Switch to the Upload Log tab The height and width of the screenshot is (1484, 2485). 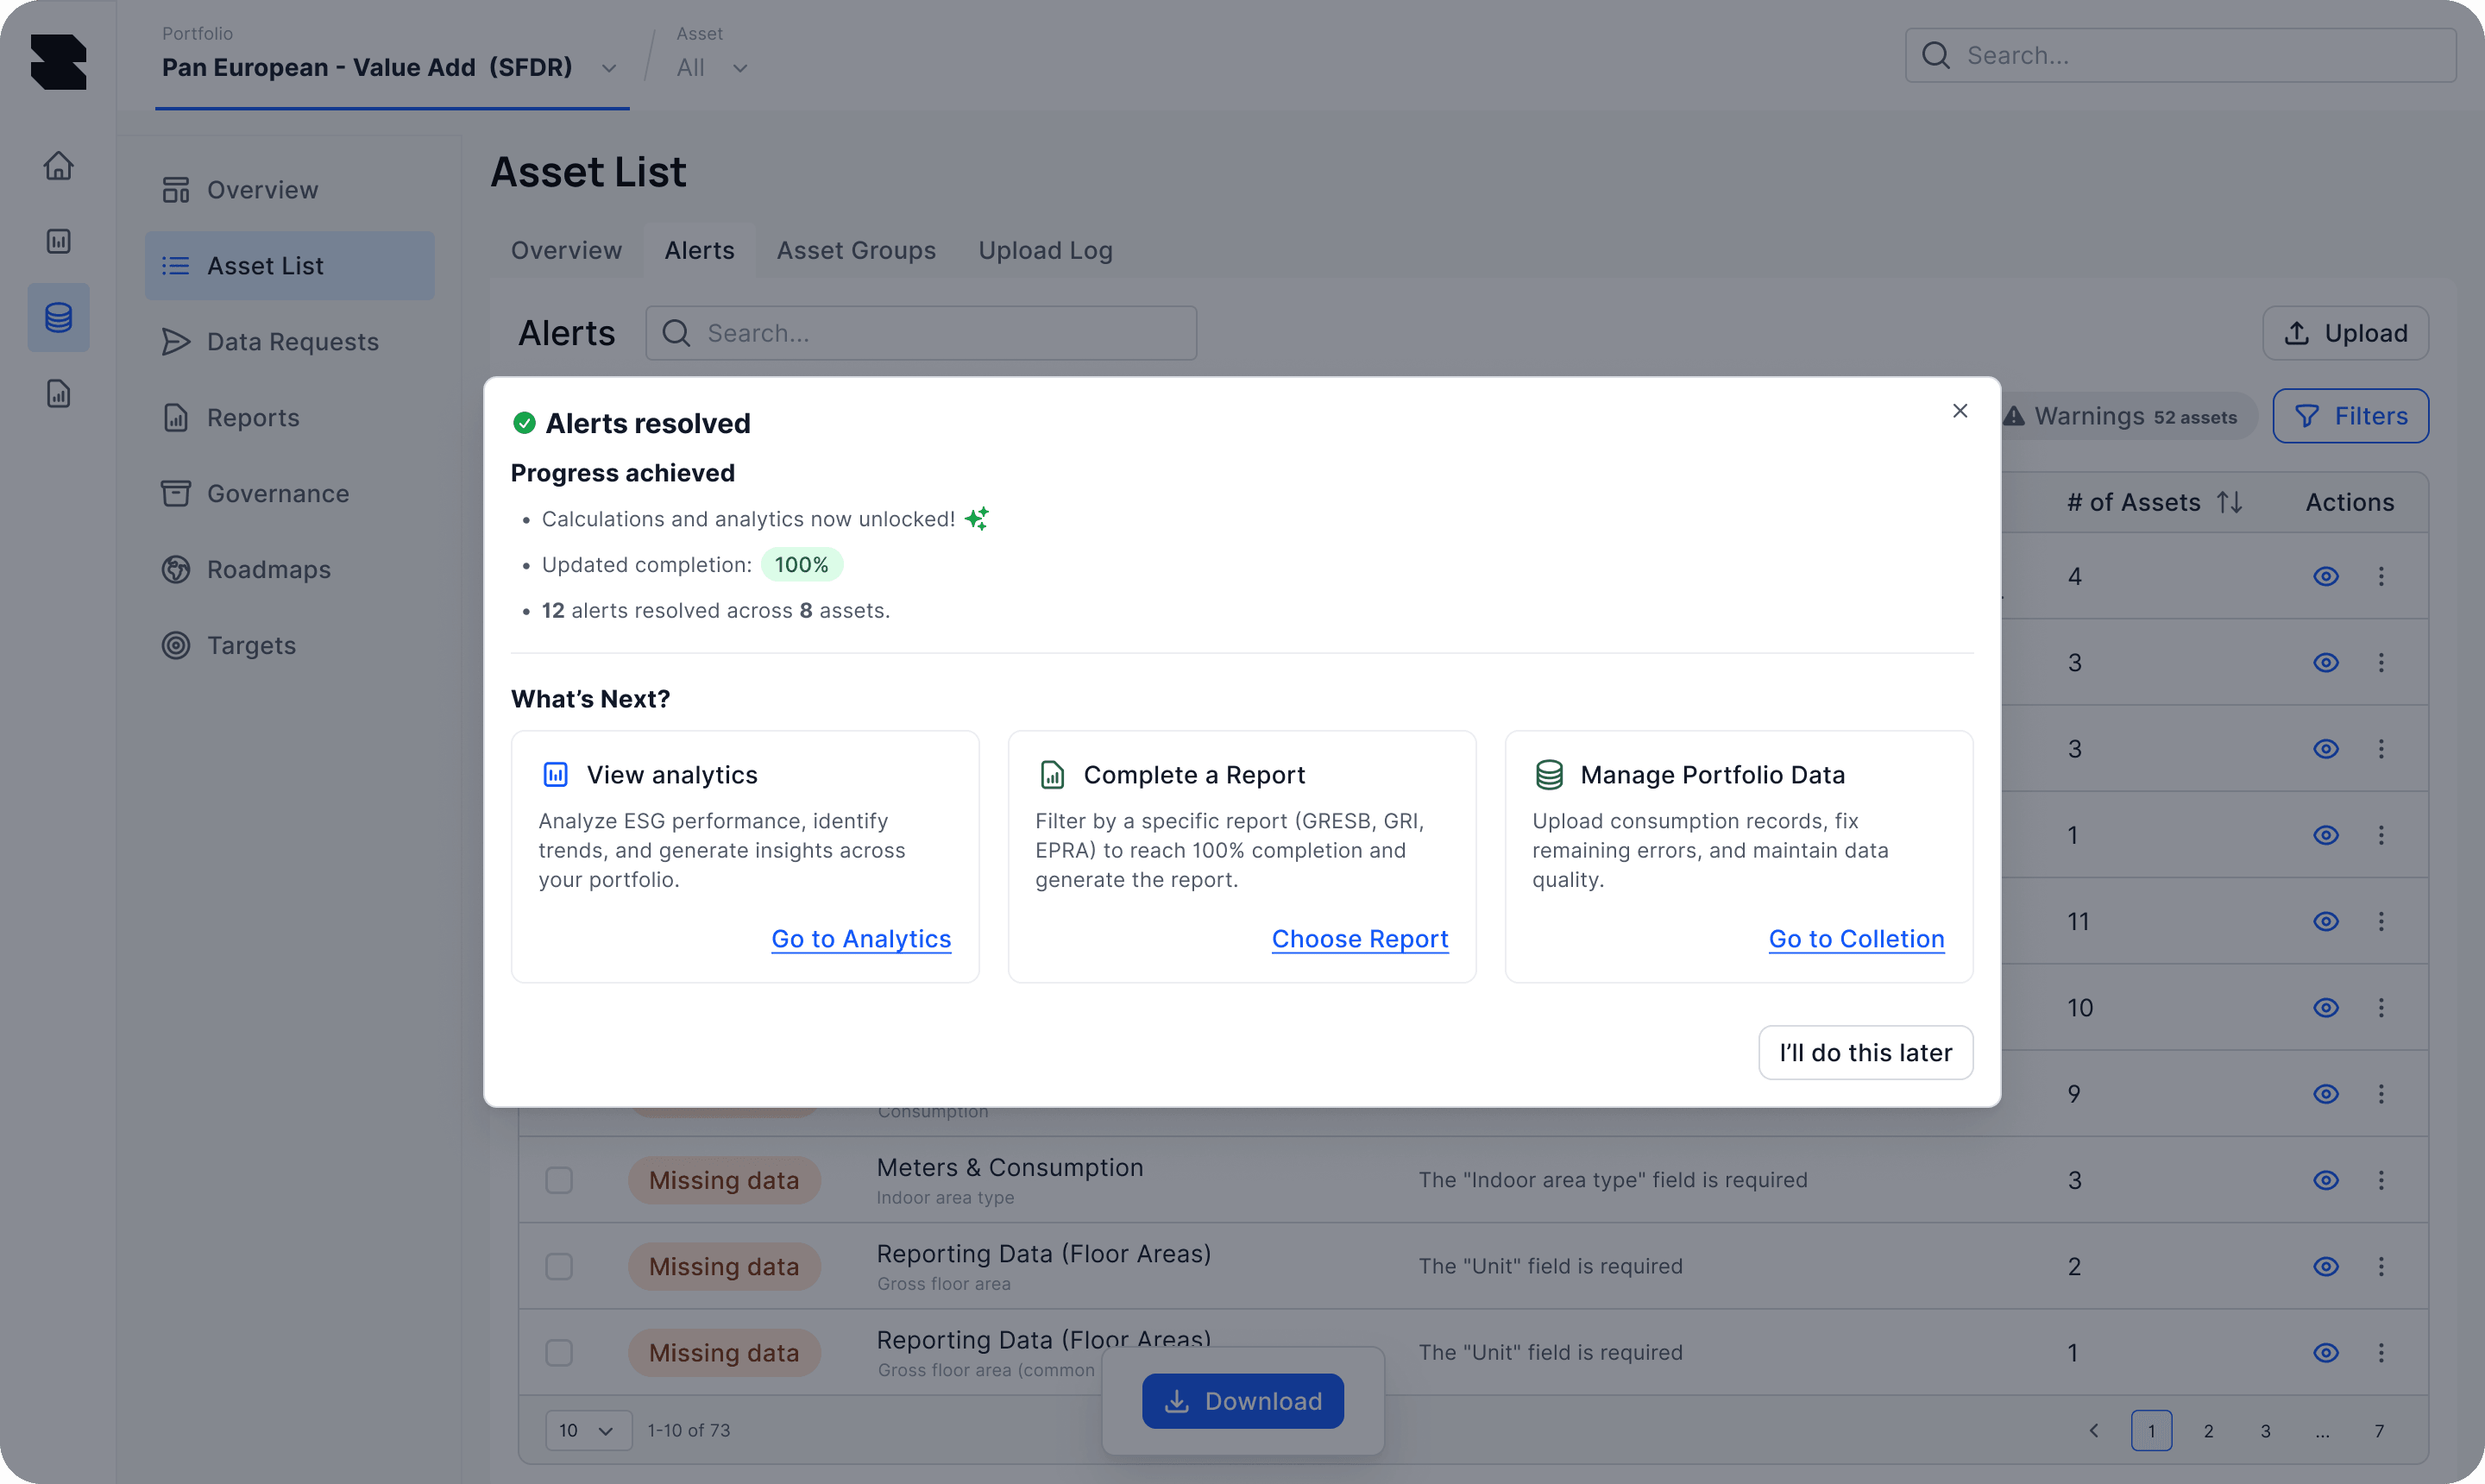(x=1045, y=250)
